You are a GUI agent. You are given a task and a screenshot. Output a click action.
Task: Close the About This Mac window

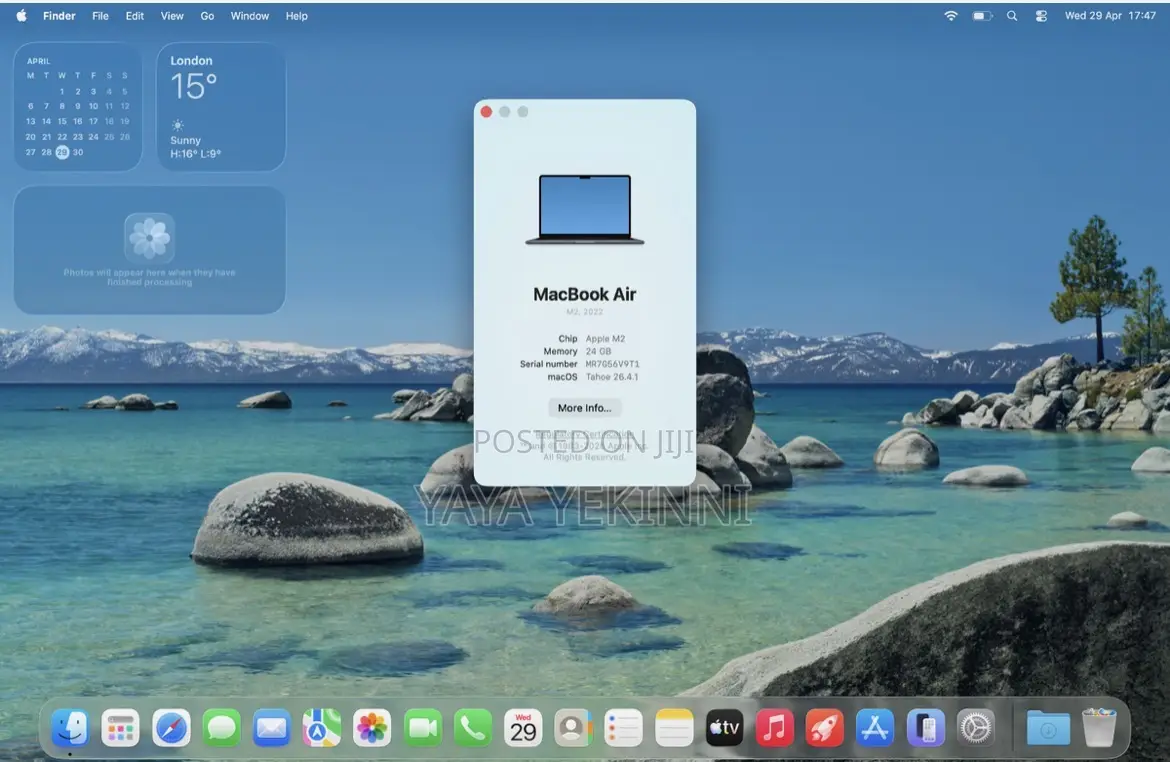487,112
